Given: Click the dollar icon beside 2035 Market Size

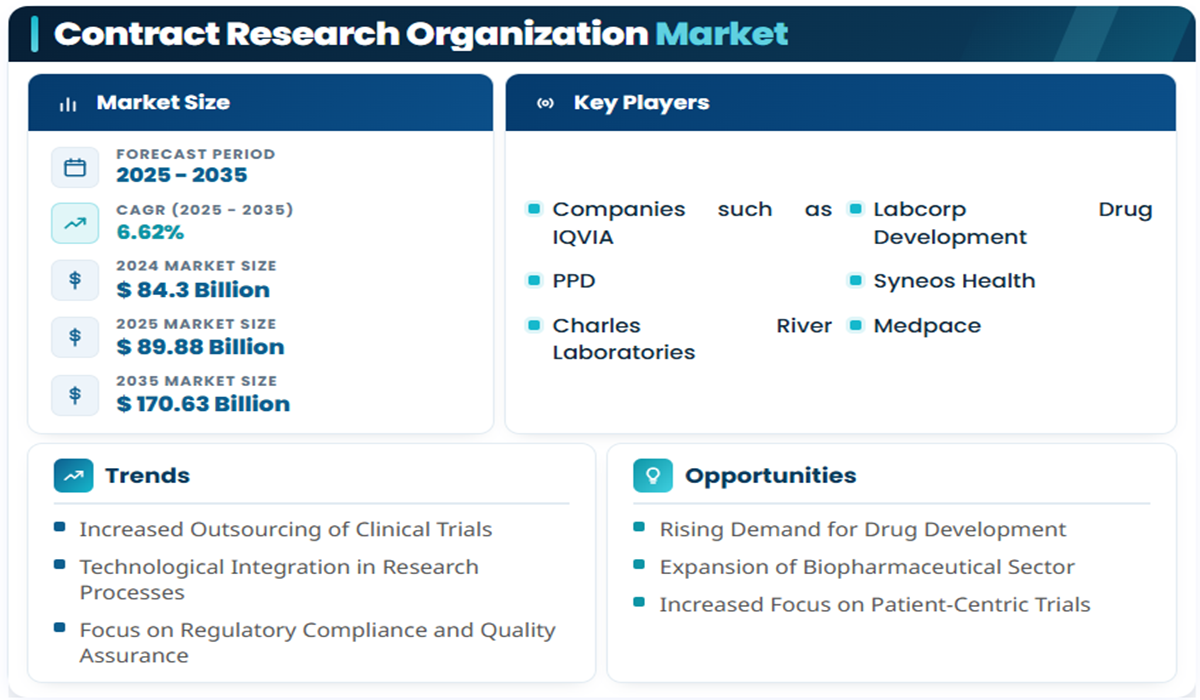Looking at the screenshot, I should pyautogui.click(x=75, y=394).
